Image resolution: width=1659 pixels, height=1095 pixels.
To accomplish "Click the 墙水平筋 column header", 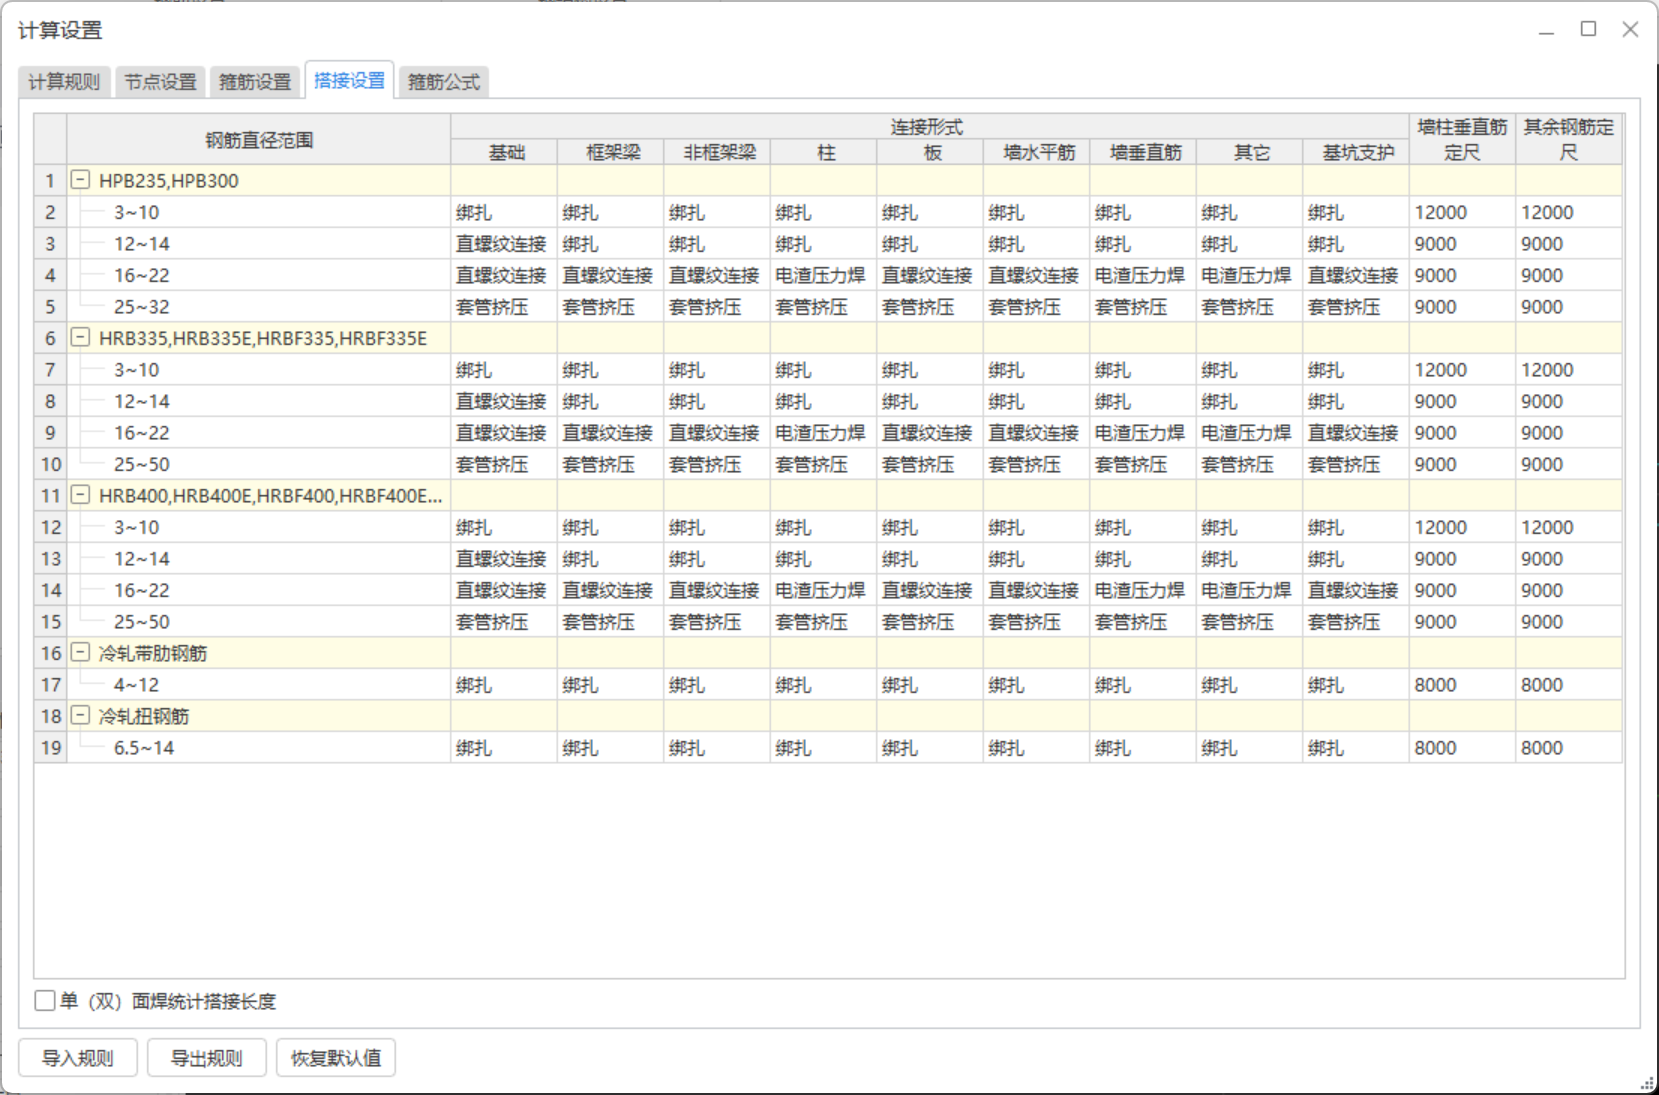I will [1037, 152].
